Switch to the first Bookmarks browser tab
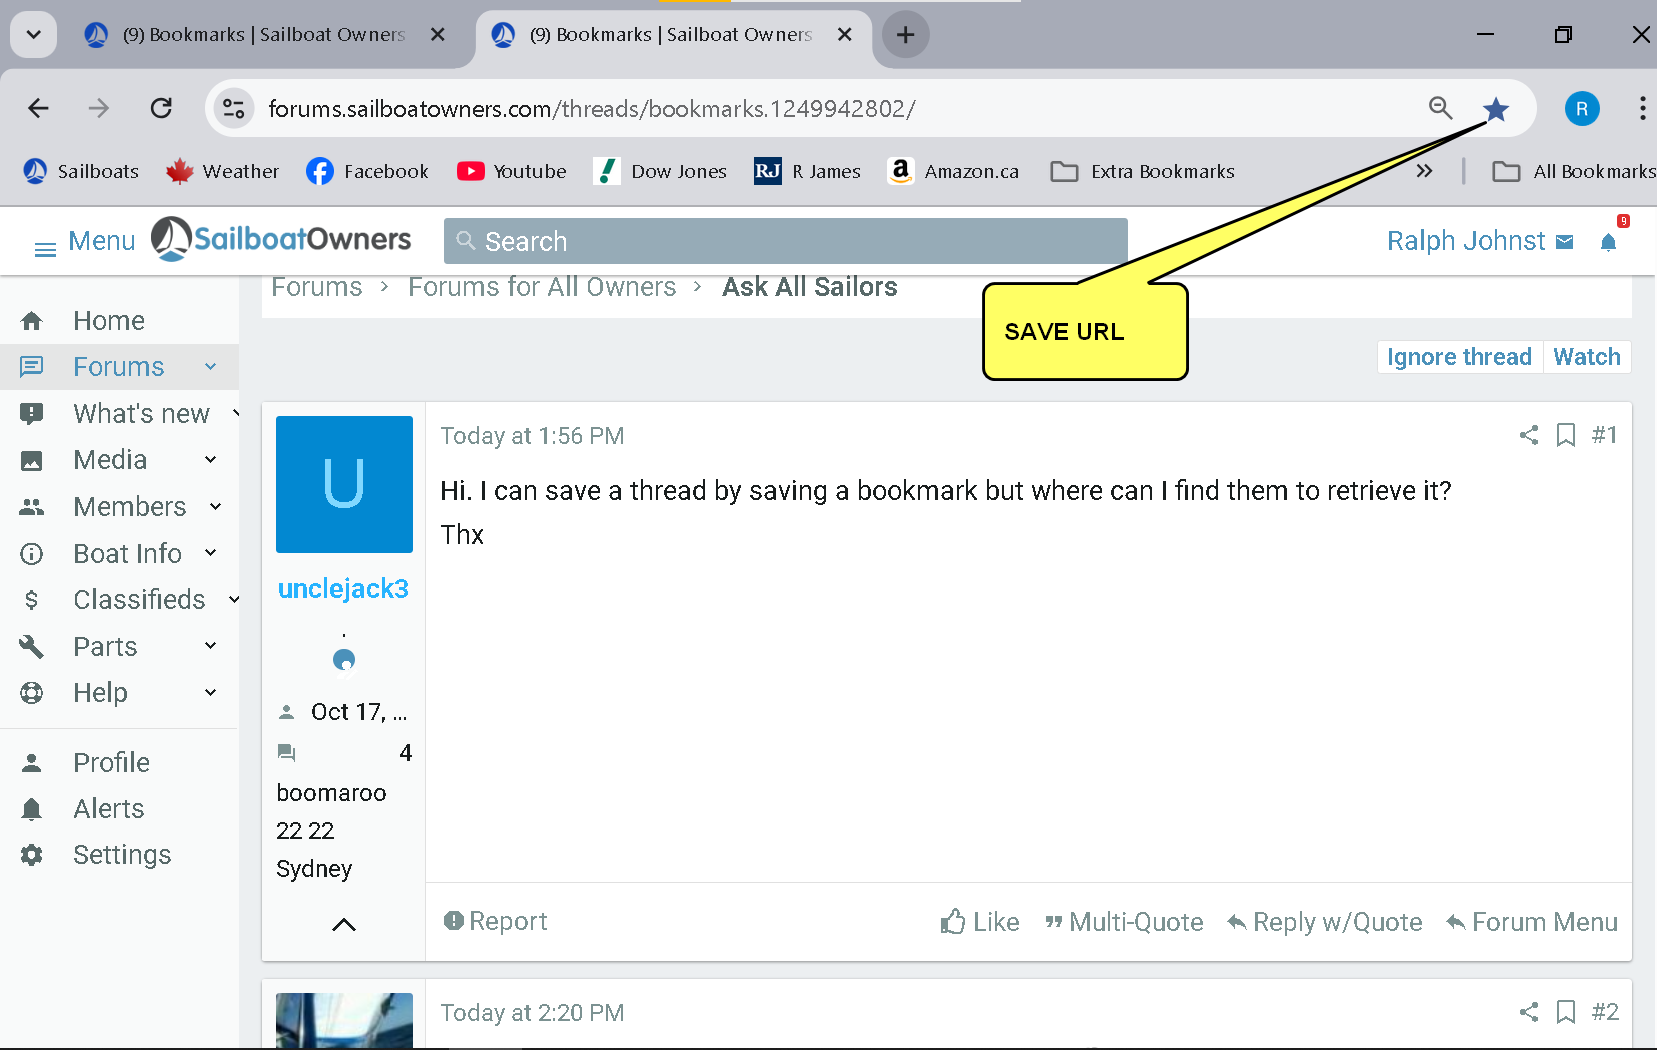This screenshot has width=1657, height=1050. [264, 35]
